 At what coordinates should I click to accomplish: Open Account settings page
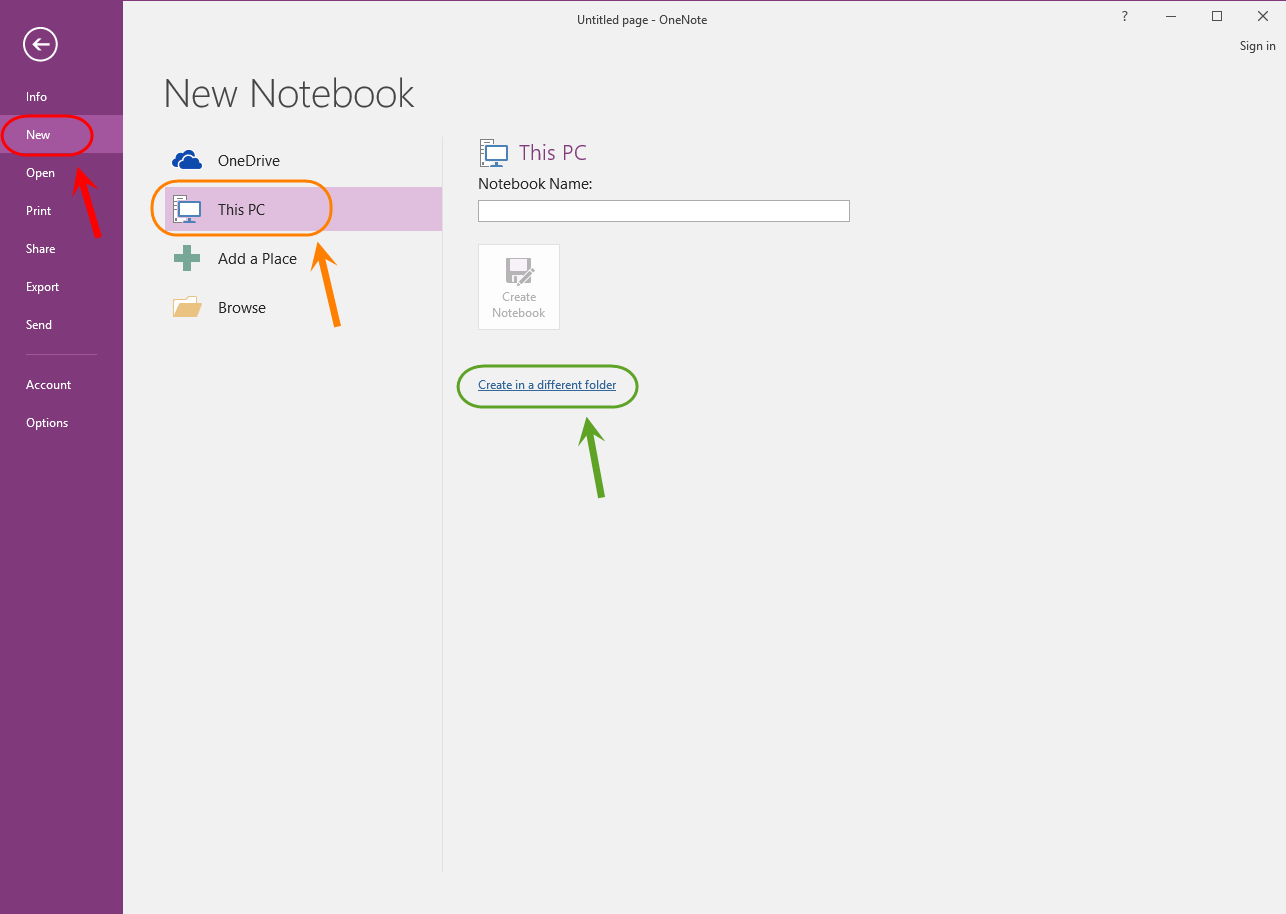click(x=48, y=385)
